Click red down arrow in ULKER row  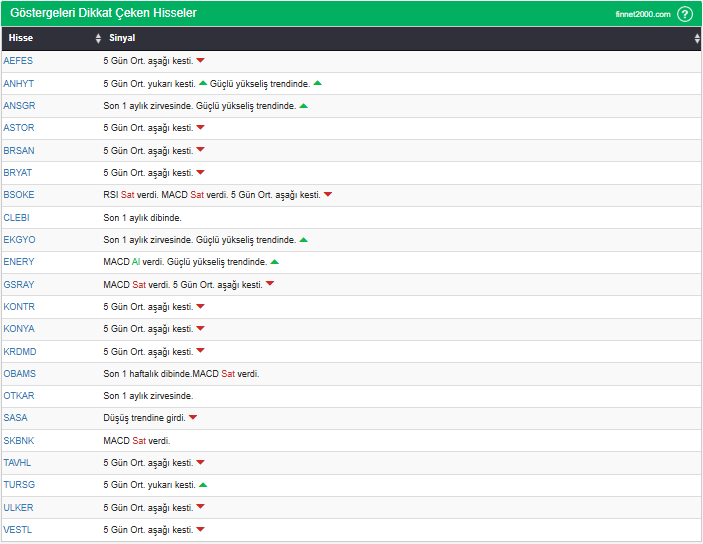[x=200, y=506]
